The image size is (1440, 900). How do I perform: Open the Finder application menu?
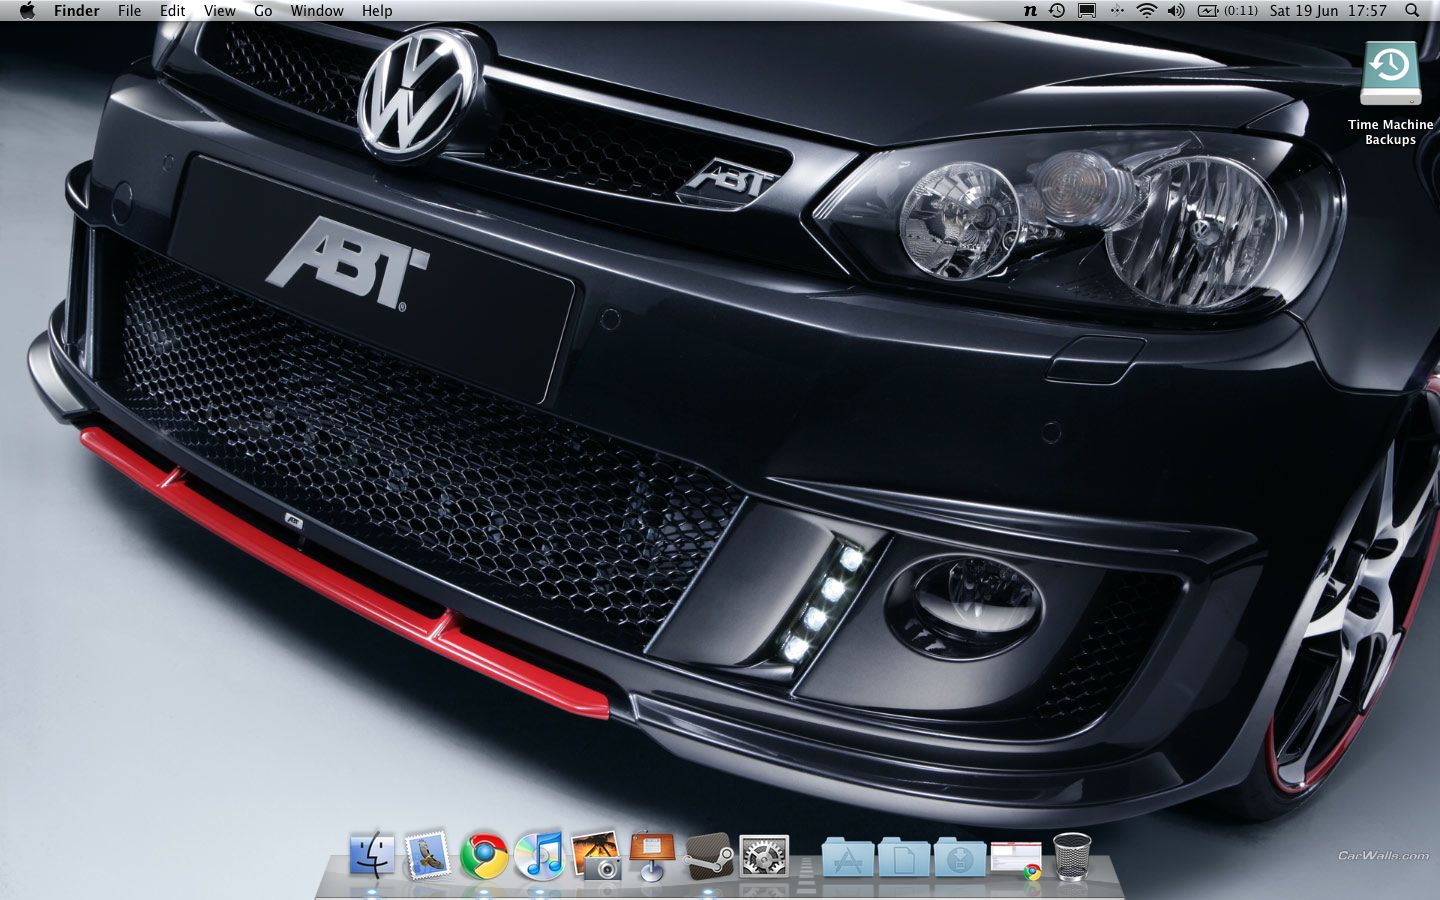77,11
